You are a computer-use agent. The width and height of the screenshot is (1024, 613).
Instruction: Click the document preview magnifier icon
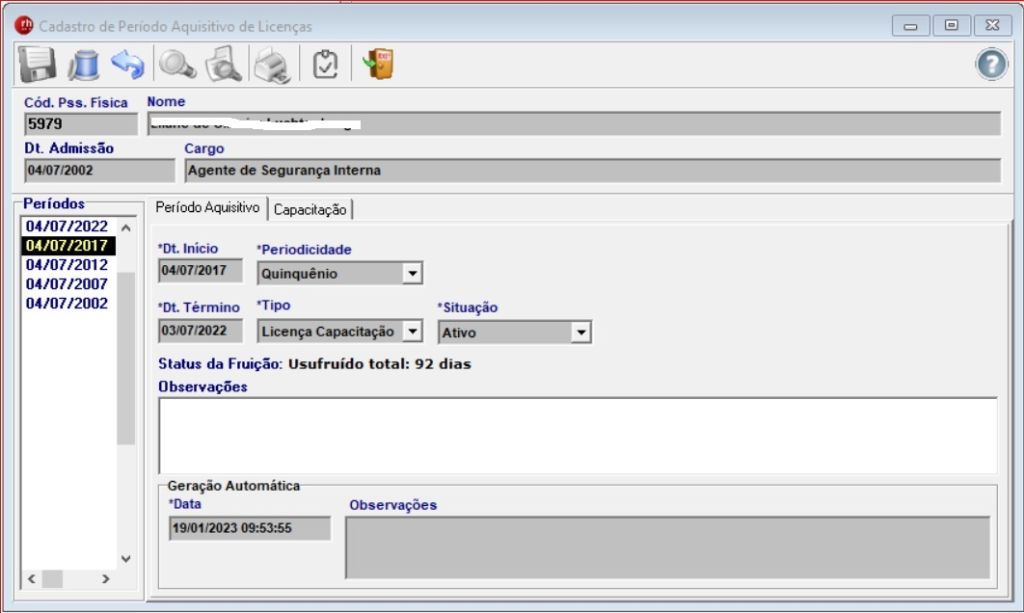point(223,64)
